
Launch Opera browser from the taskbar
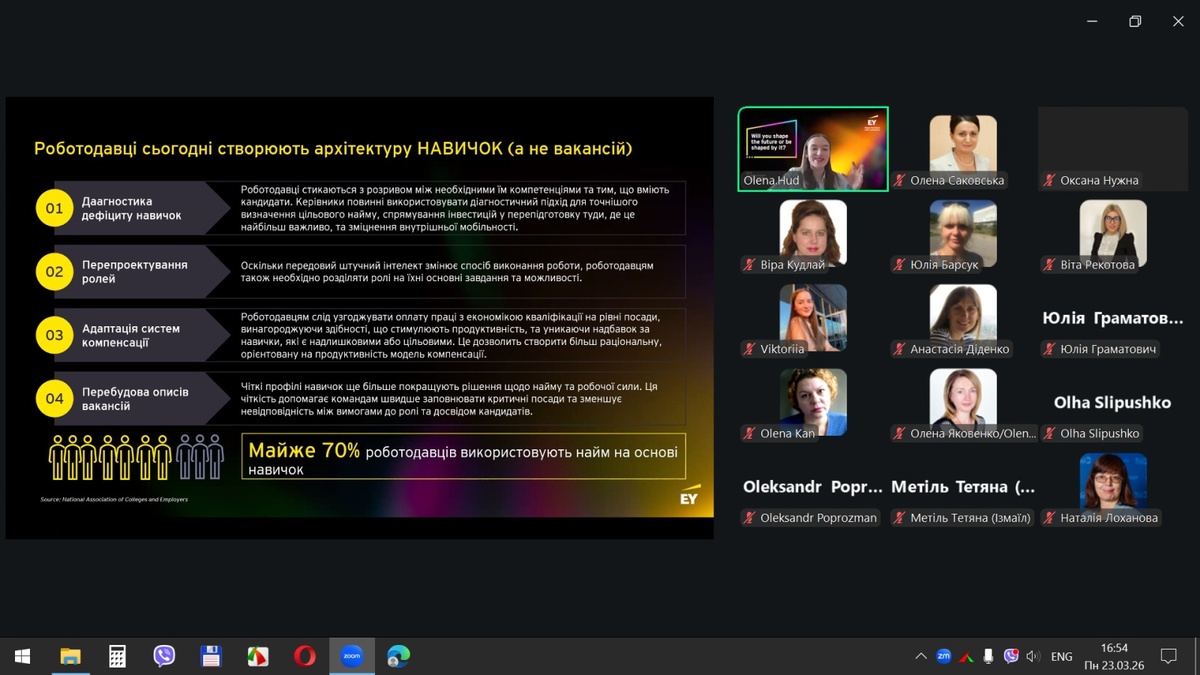pyautogui.click(x=305, y=656)
